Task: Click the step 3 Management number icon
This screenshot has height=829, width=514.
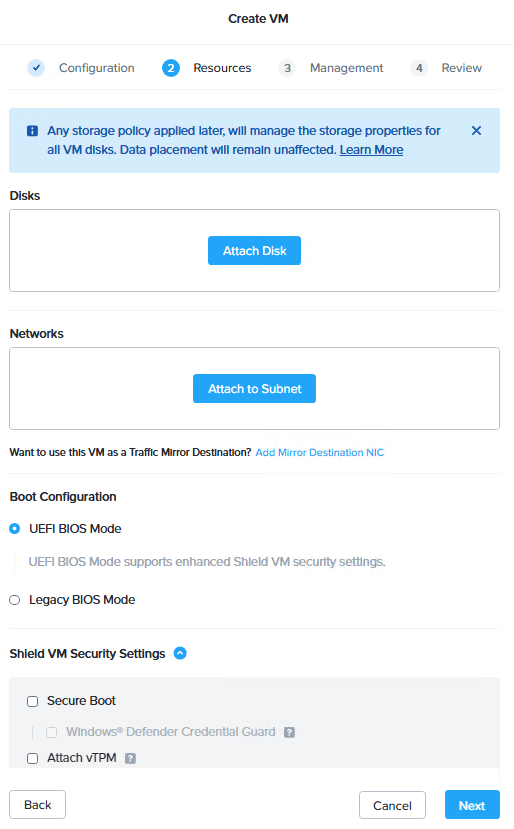Action: (287, 68)
